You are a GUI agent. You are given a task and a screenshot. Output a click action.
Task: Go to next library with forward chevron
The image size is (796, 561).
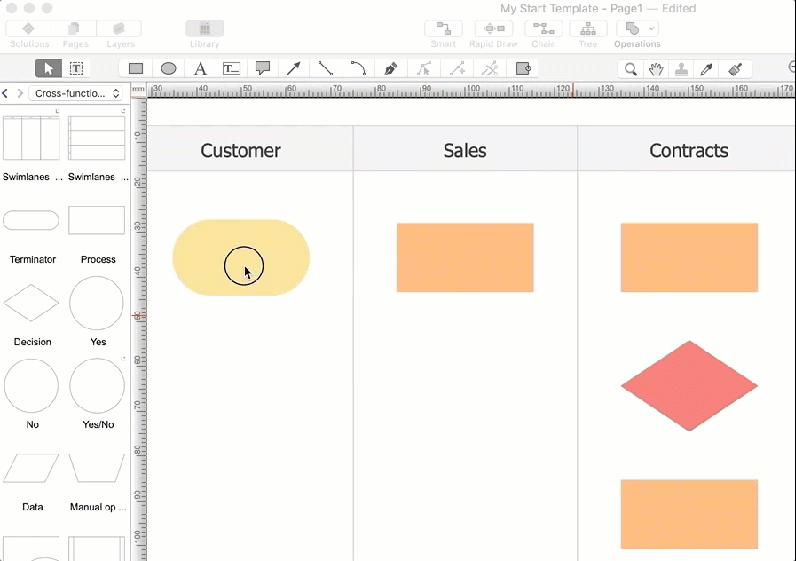click(x=20, y=93)
